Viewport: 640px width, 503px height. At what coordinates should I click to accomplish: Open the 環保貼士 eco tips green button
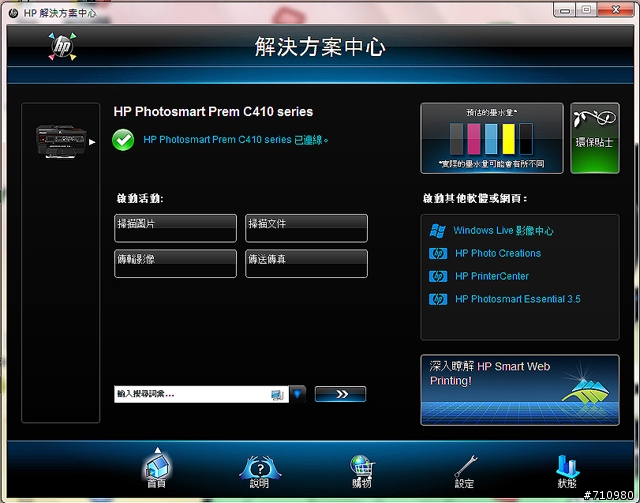click(595, 138)
